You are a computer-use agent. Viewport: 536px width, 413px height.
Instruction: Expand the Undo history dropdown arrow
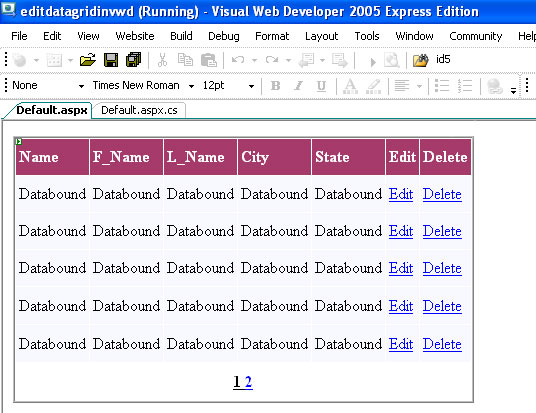(x=254, y=61)
